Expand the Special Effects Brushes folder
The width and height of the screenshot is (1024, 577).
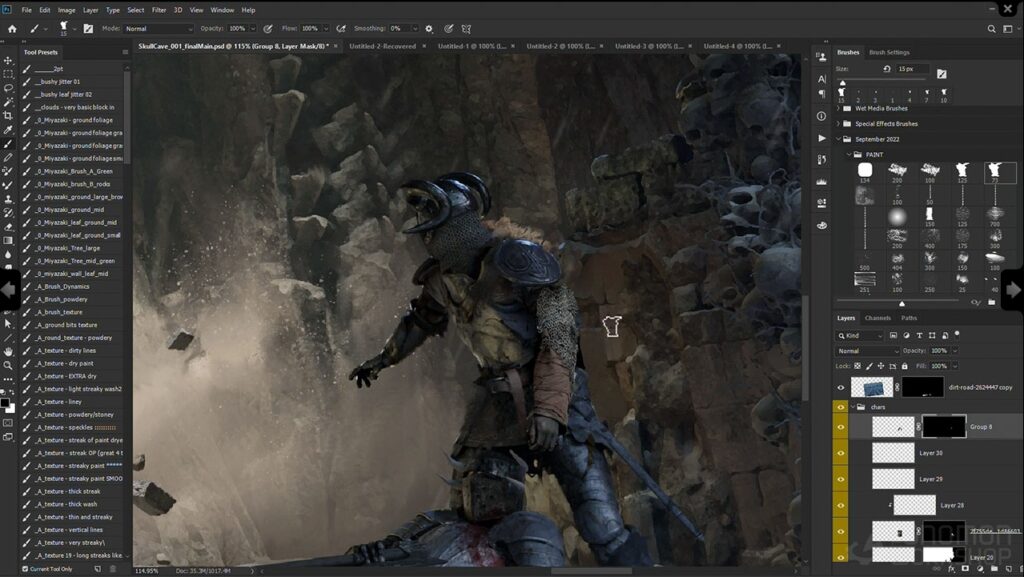pyautogui.click(x=839, y=123)
